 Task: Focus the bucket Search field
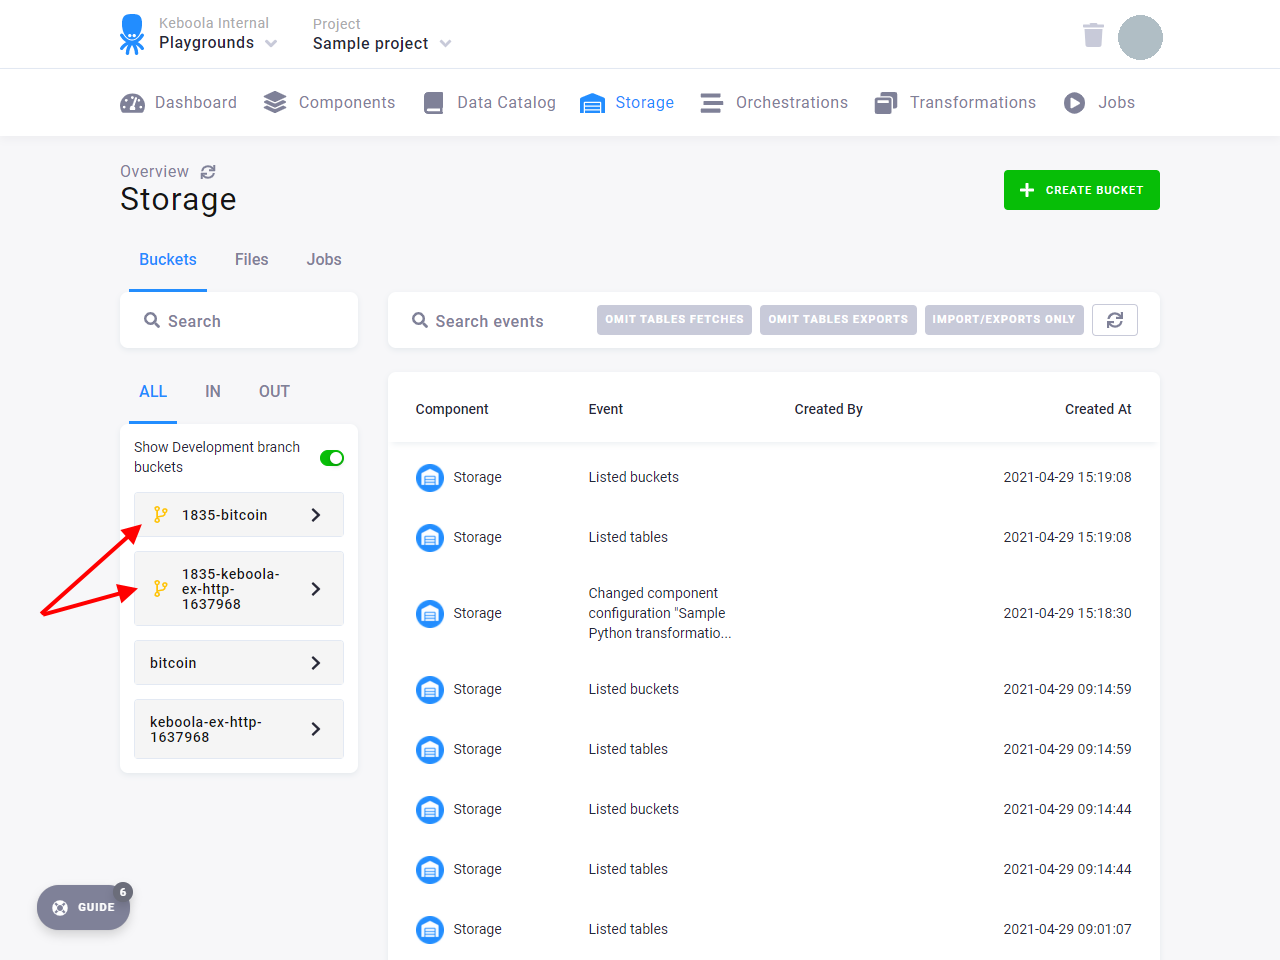click(x=239, y=320)
